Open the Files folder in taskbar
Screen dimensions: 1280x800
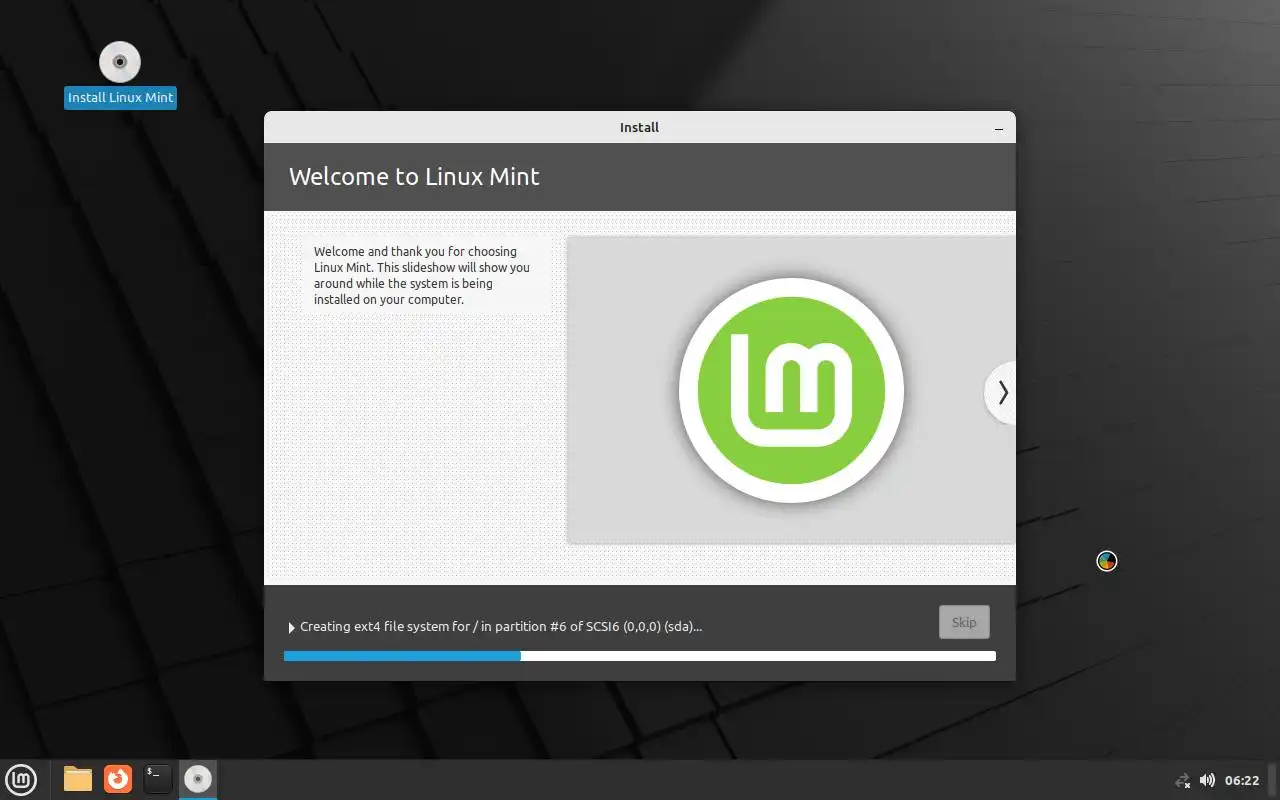[x=78, y=779]
